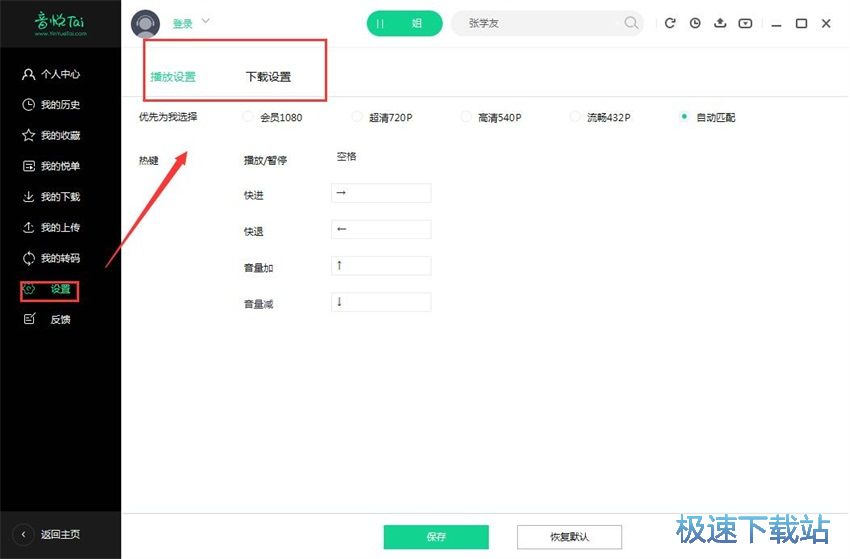This screenshot has width=850, height=559.
Task: Select the 自动匹配 quality option
Action: point(707,117)
